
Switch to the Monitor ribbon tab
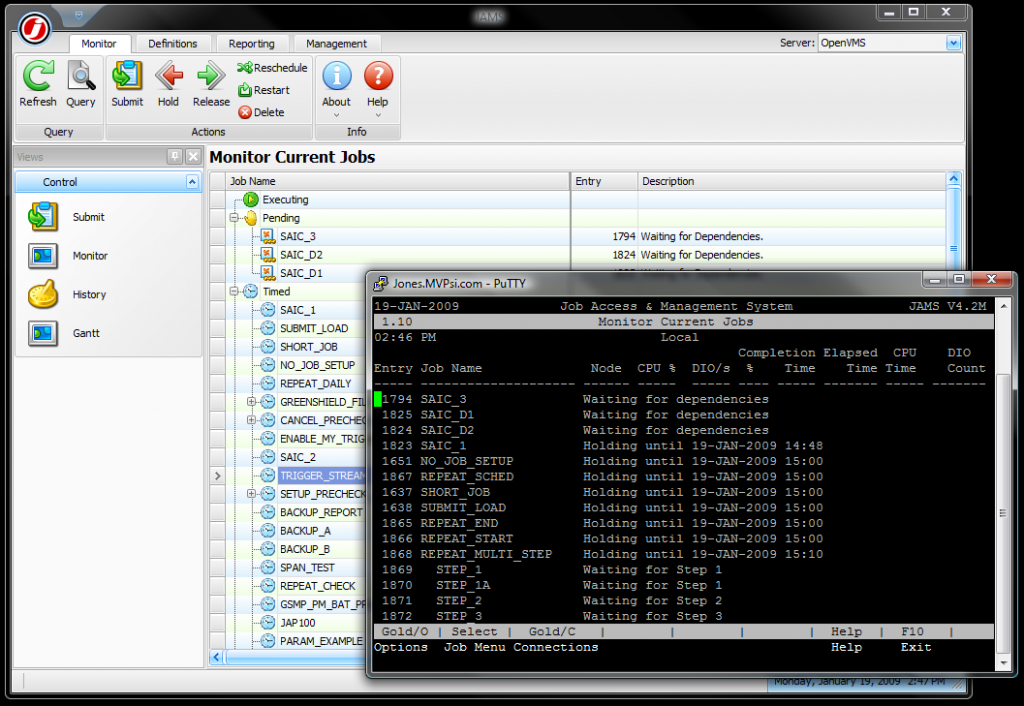coord(99,44)
